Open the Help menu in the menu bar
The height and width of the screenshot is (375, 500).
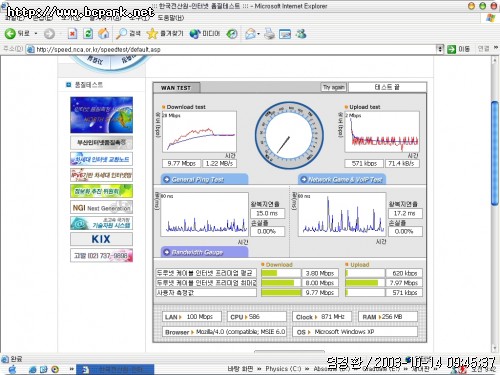click(x=170, y=18)
